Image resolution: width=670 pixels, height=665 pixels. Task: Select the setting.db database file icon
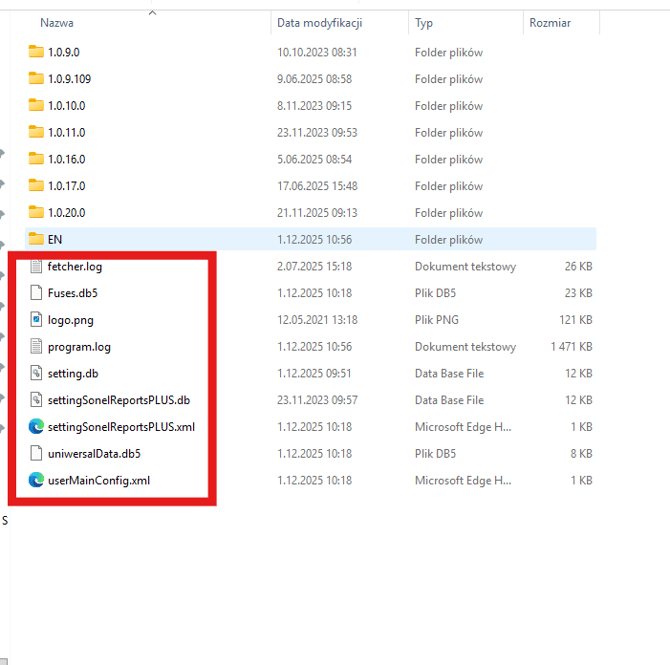point(37,374)
